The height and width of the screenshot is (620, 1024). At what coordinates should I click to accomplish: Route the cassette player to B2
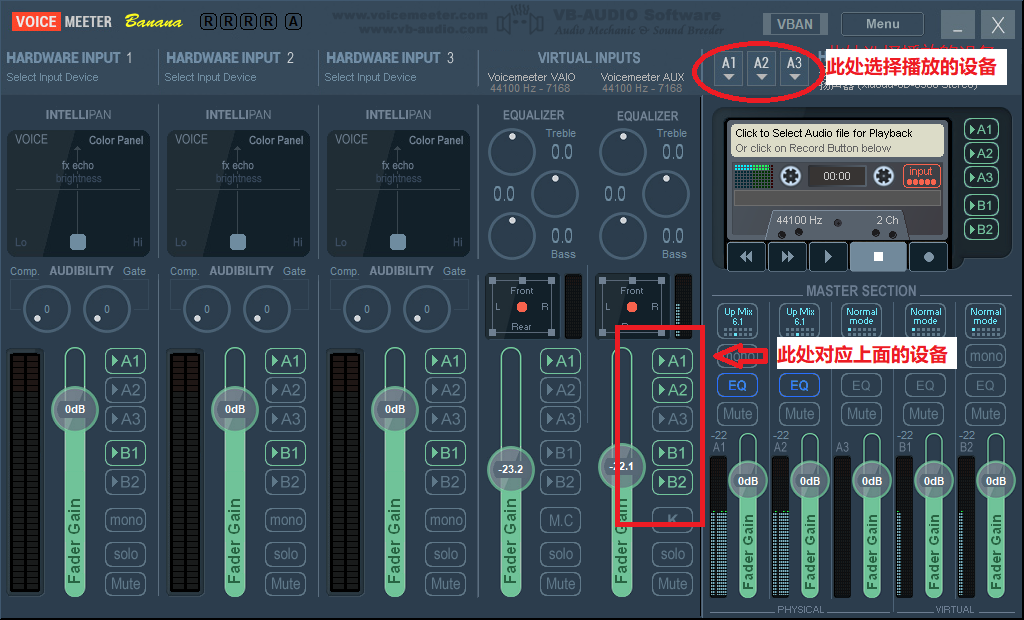(x=981, y=229)
